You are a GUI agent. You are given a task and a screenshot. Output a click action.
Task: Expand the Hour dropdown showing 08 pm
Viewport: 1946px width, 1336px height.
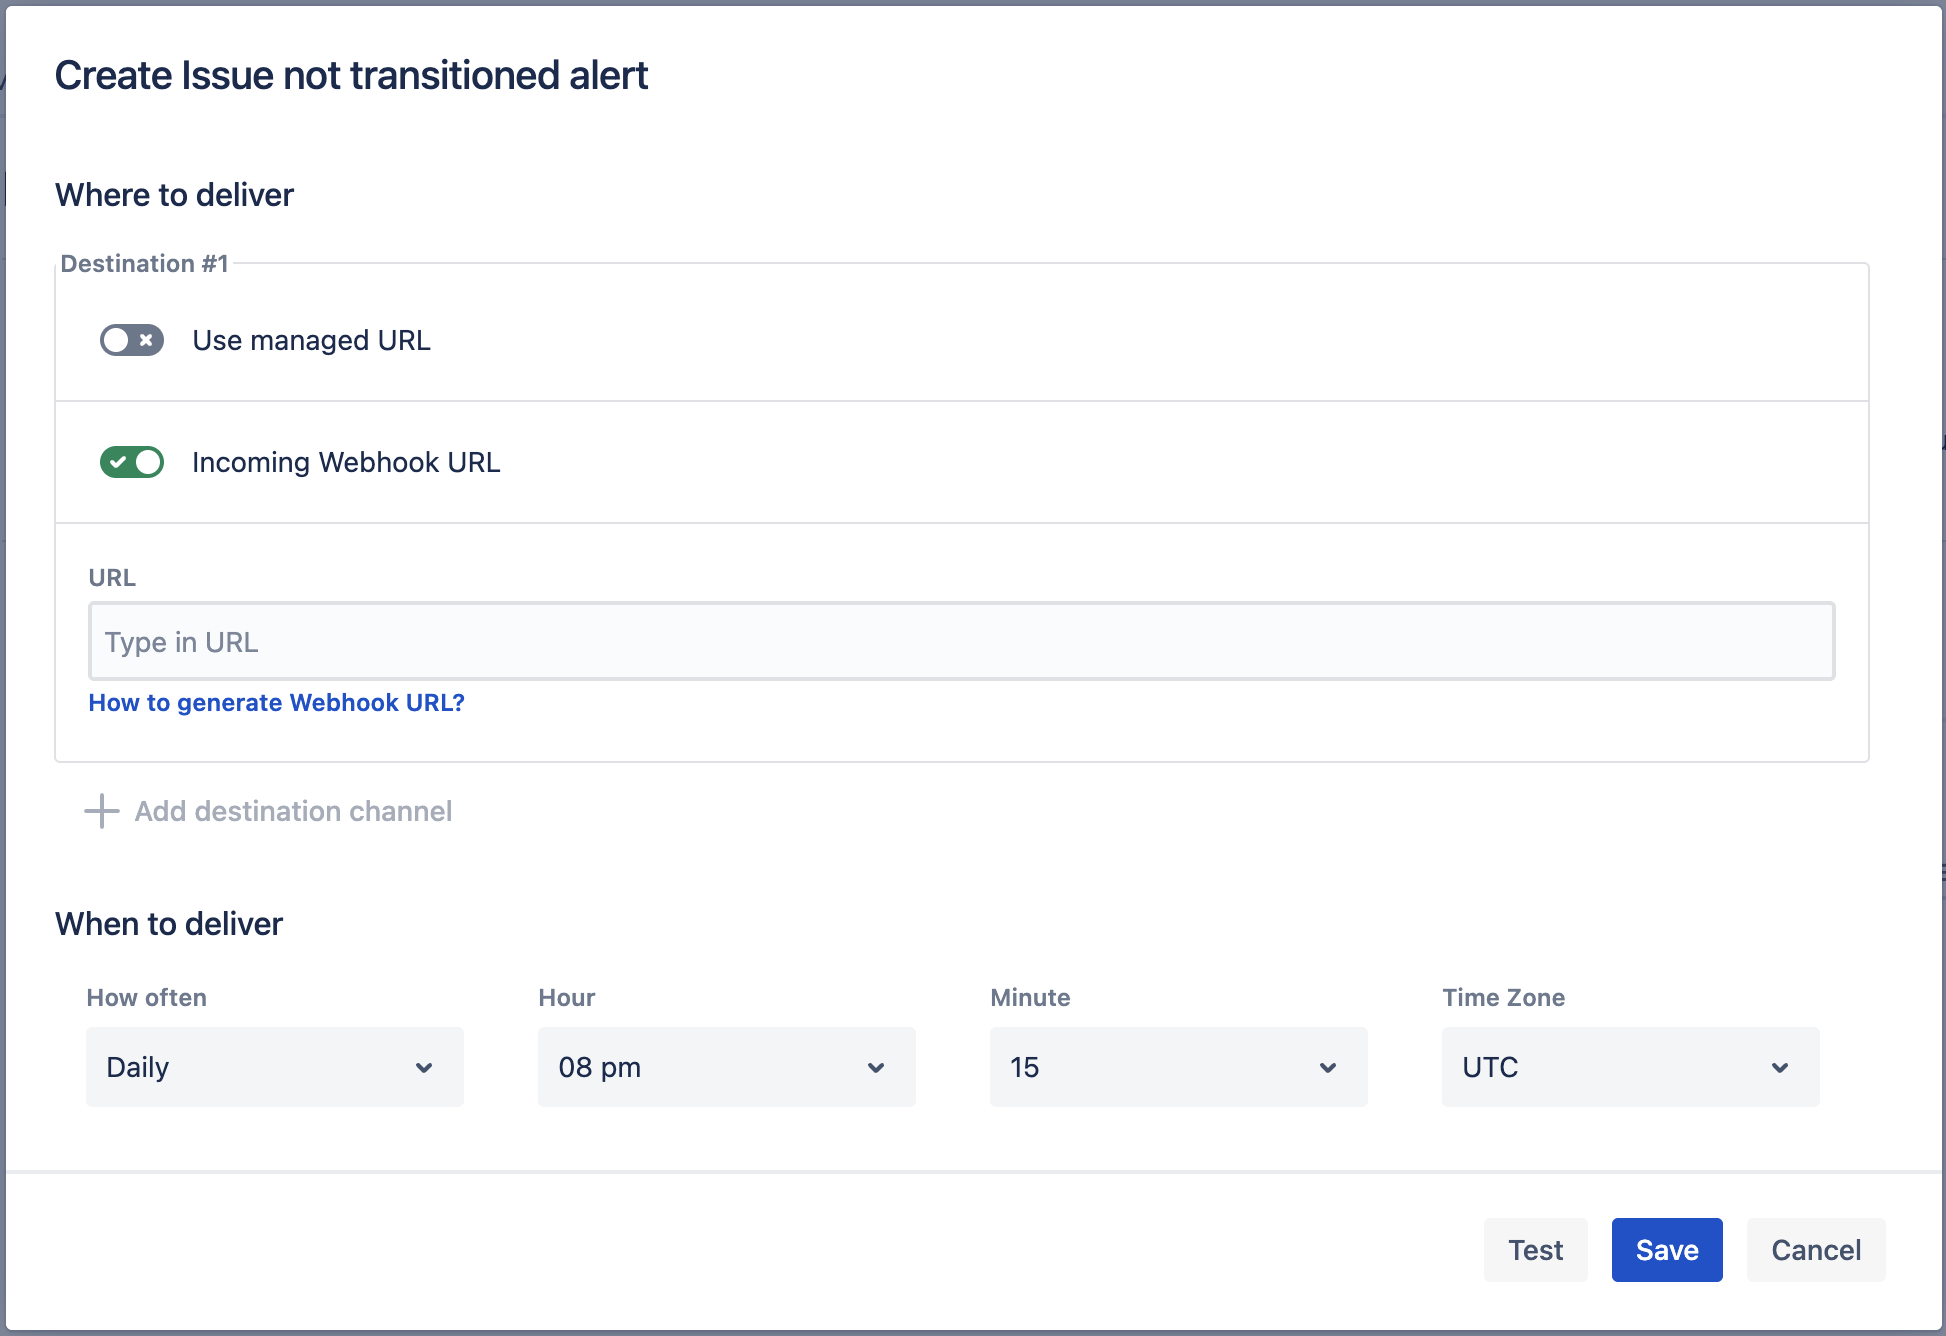point(726,1067)
